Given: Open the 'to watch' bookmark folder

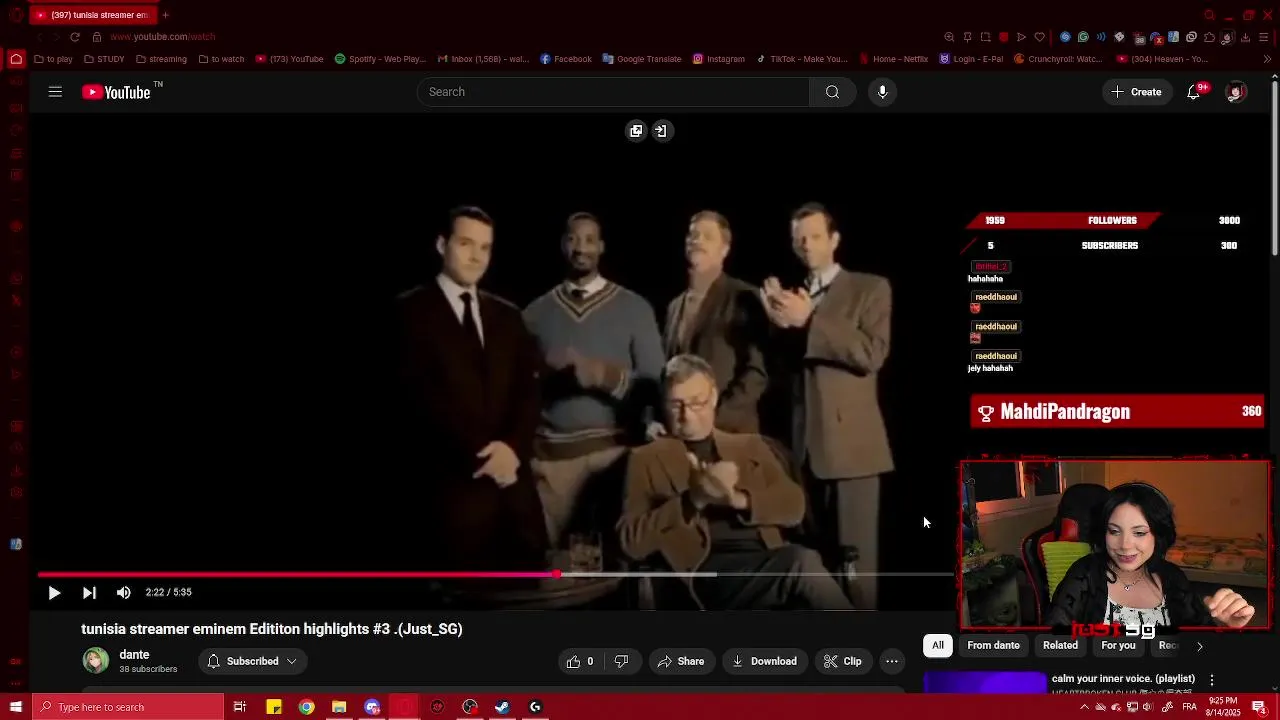Looking at the screenshot, I should [221, 59].
